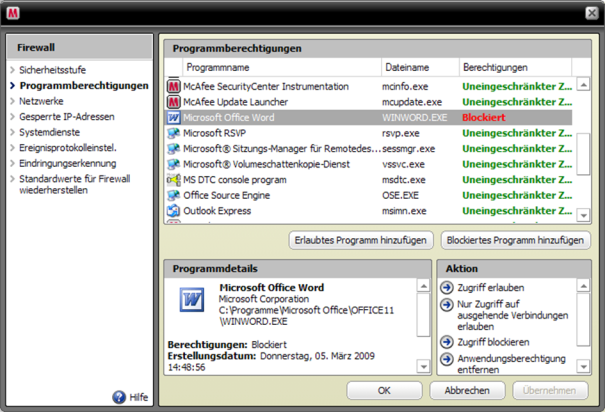
Task: Open Eindringungserkennung section
Action: 68,163
